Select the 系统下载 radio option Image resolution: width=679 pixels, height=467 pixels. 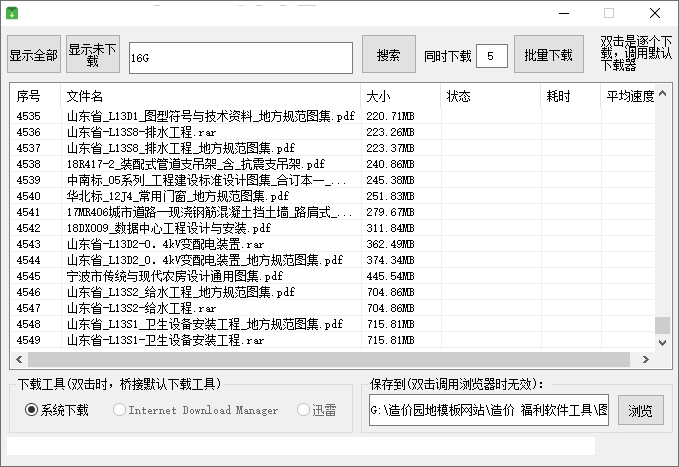32,410
